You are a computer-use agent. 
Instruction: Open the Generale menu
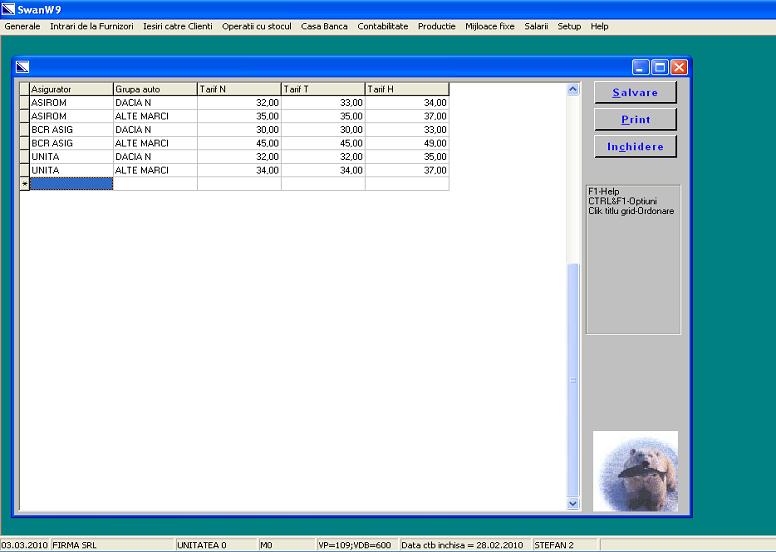(22, 26)
